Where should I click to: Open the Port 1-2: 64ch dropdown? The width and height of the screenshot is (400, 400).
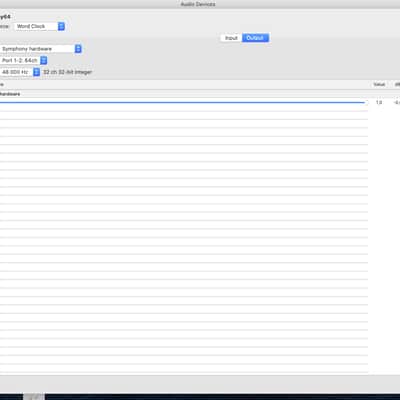24,60
